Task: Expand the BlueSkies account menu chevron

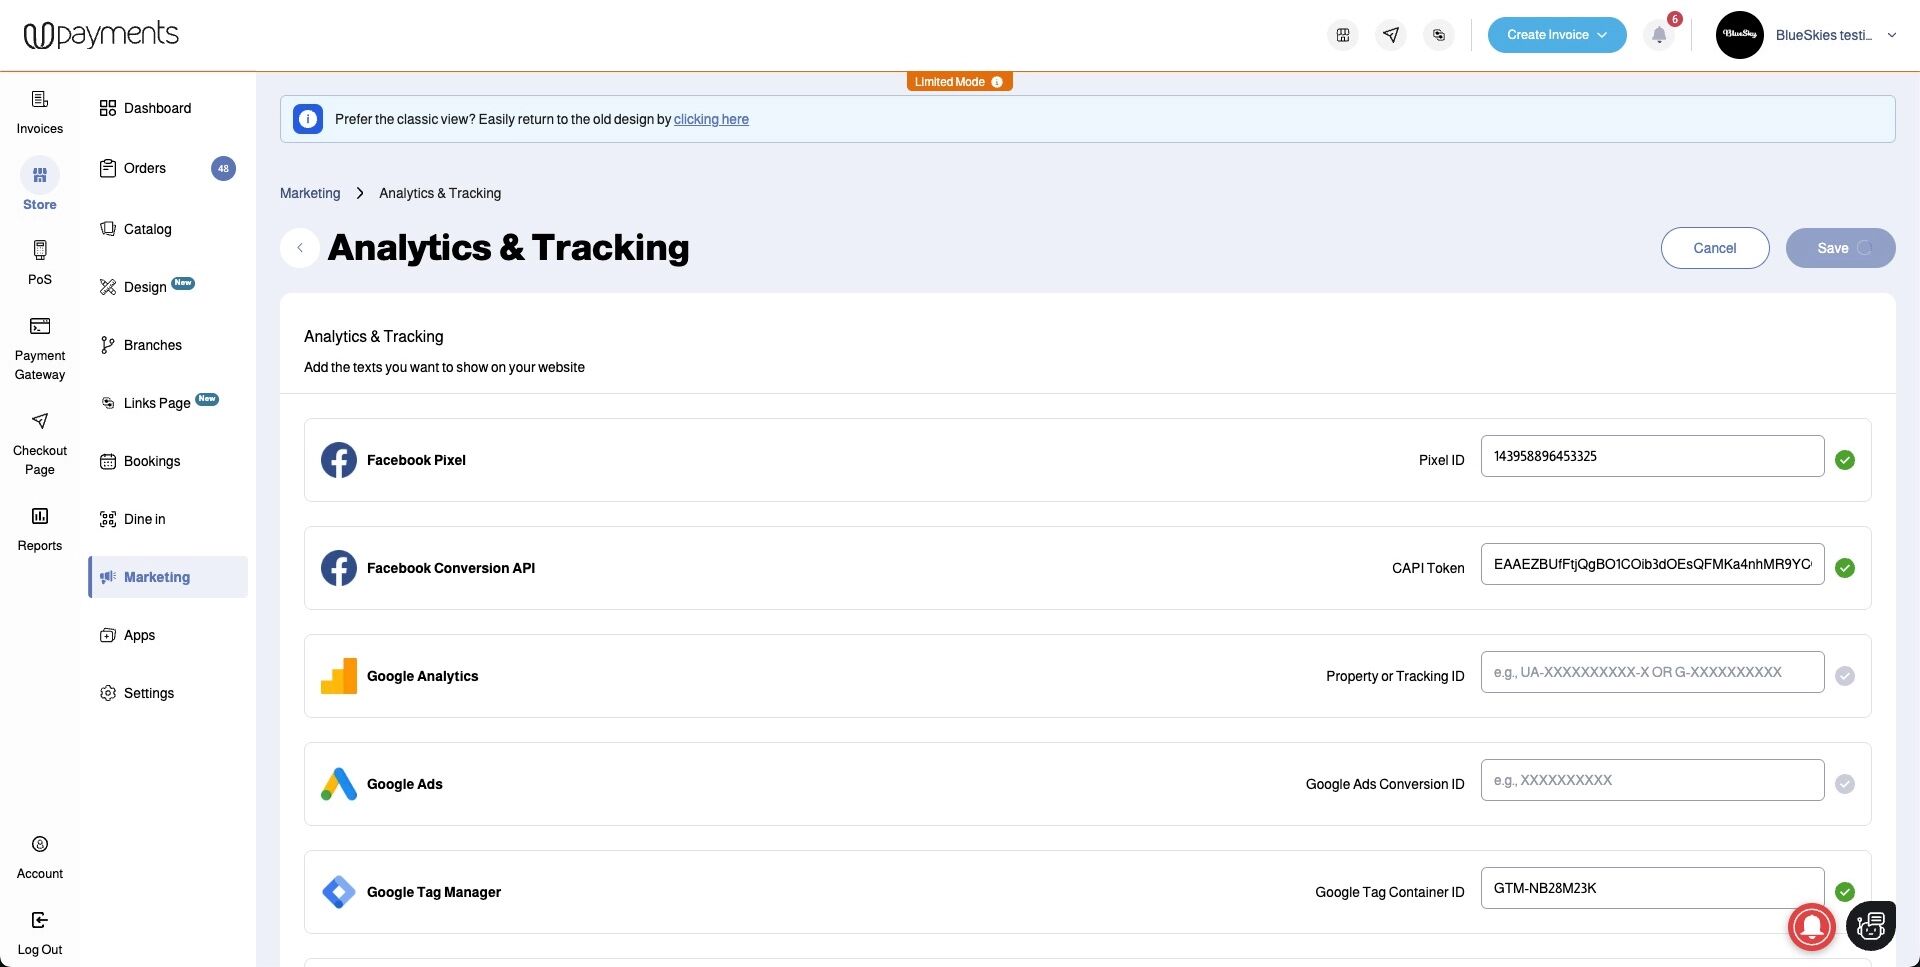Action: [1892, 35]
